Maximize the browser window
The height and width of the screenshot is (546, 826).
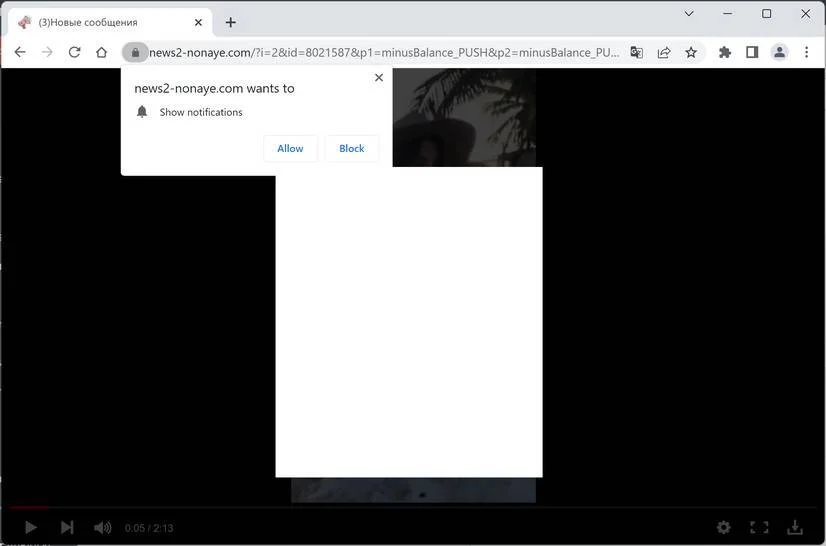click(x=766, y=14)
